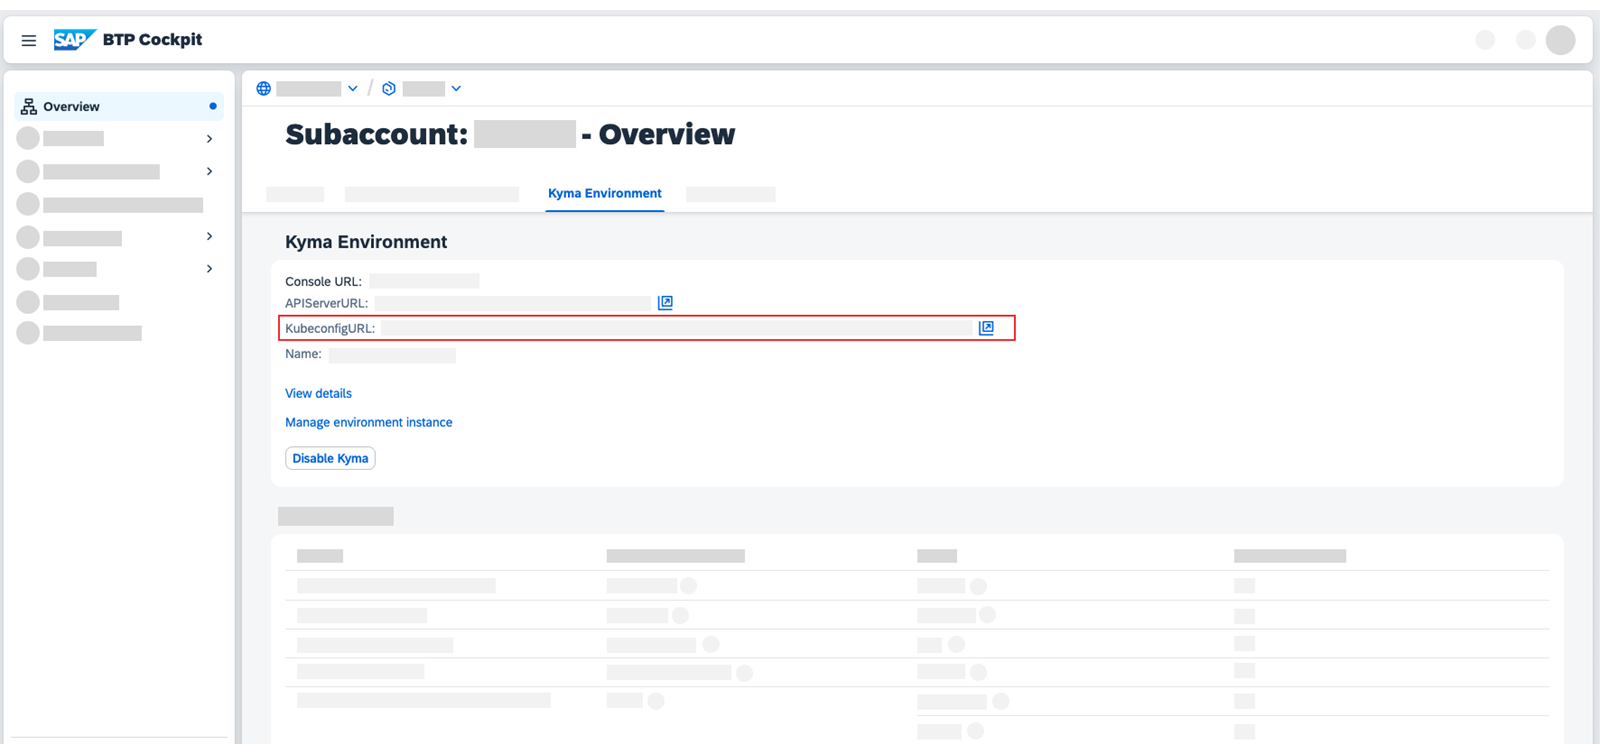Click the "BTP Cockpit" header title
Screen dimensions: 1600x754
pos(152,40)
